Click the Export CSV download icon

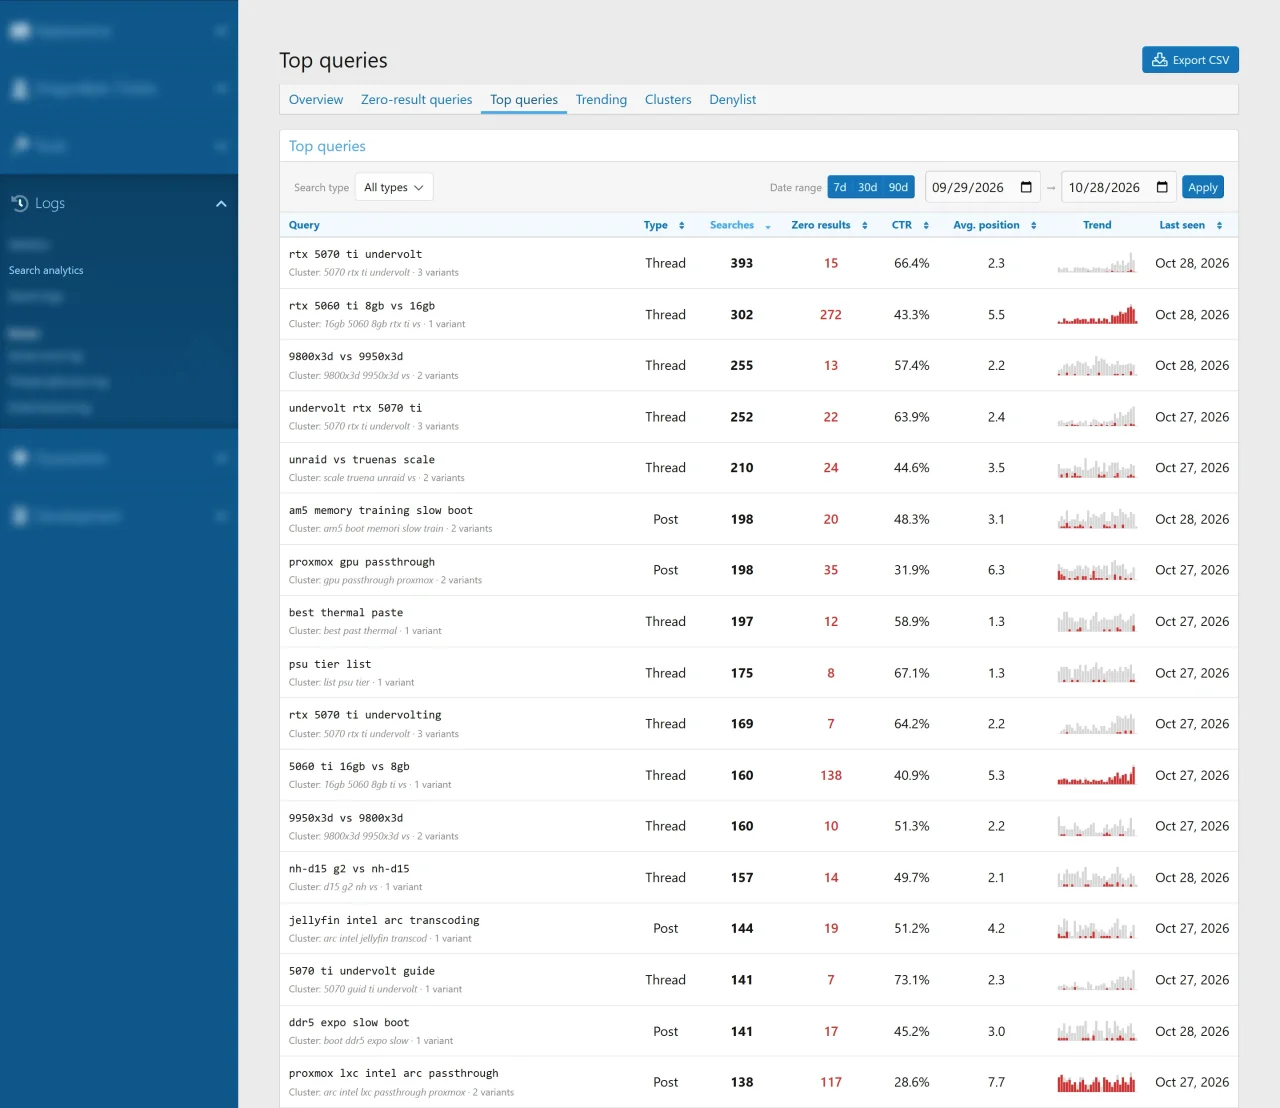pyautogui.click(x=1160, y=60)
